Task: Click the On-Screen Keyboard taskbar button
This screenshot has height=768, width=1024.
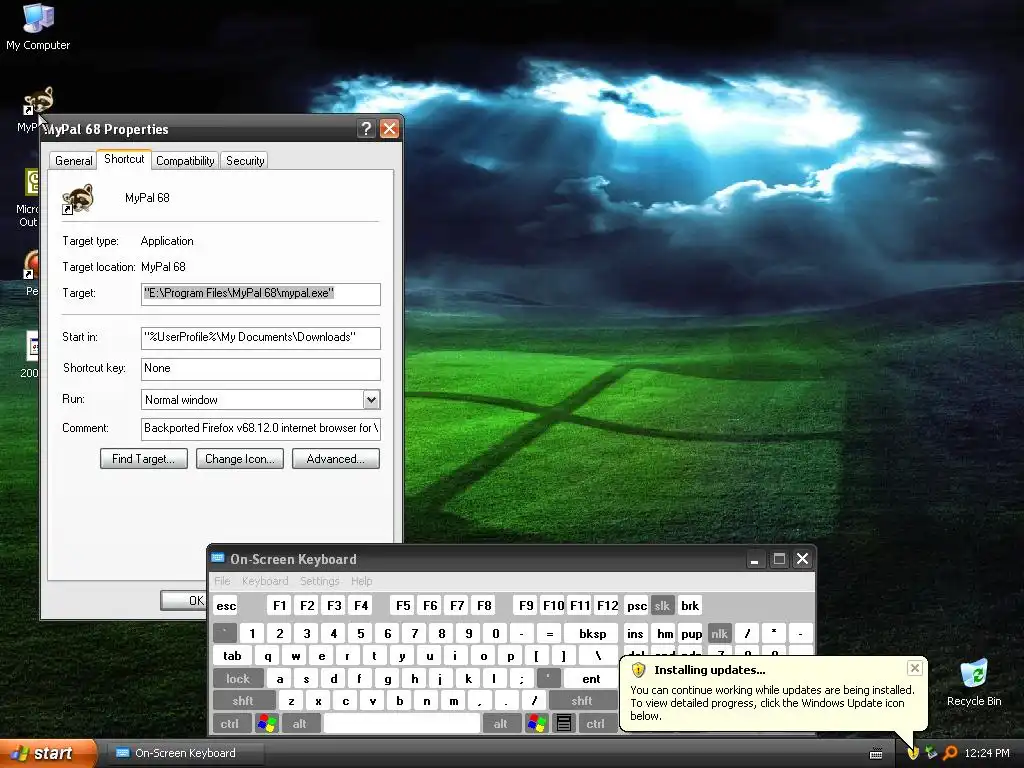Action: pos(185,753)
